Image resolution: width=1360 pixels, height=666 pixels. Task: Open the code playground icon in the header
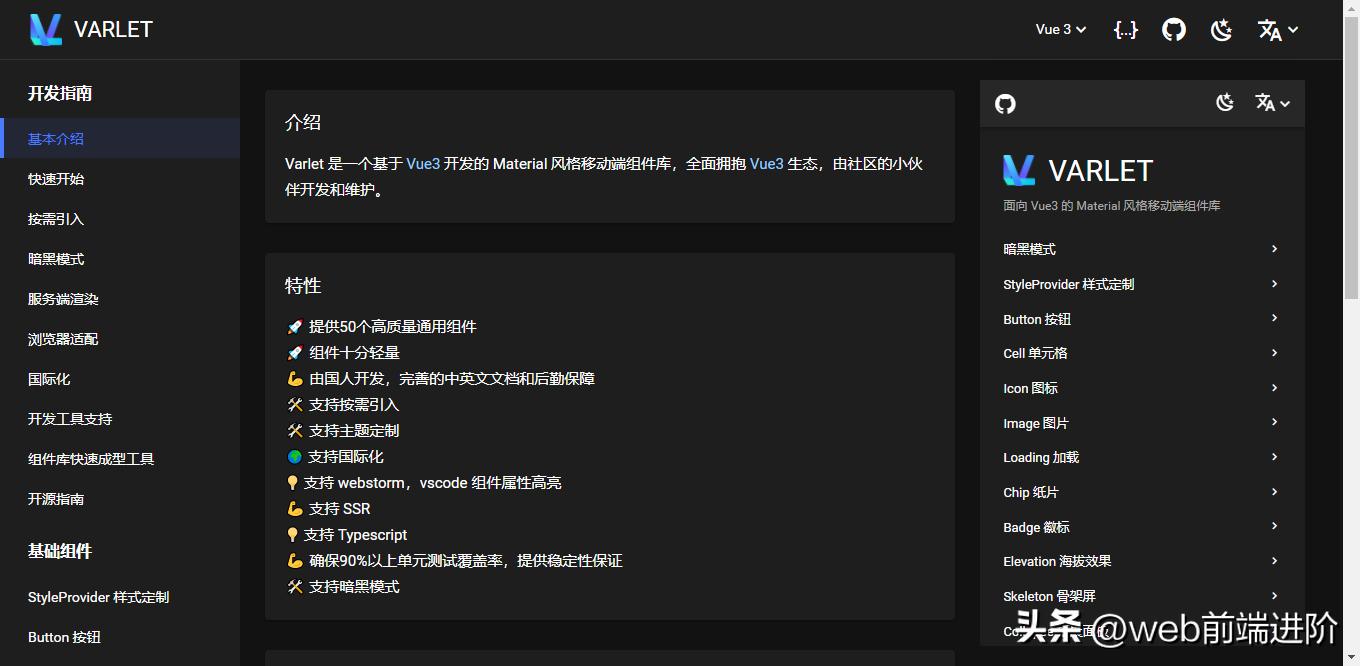1126,30
